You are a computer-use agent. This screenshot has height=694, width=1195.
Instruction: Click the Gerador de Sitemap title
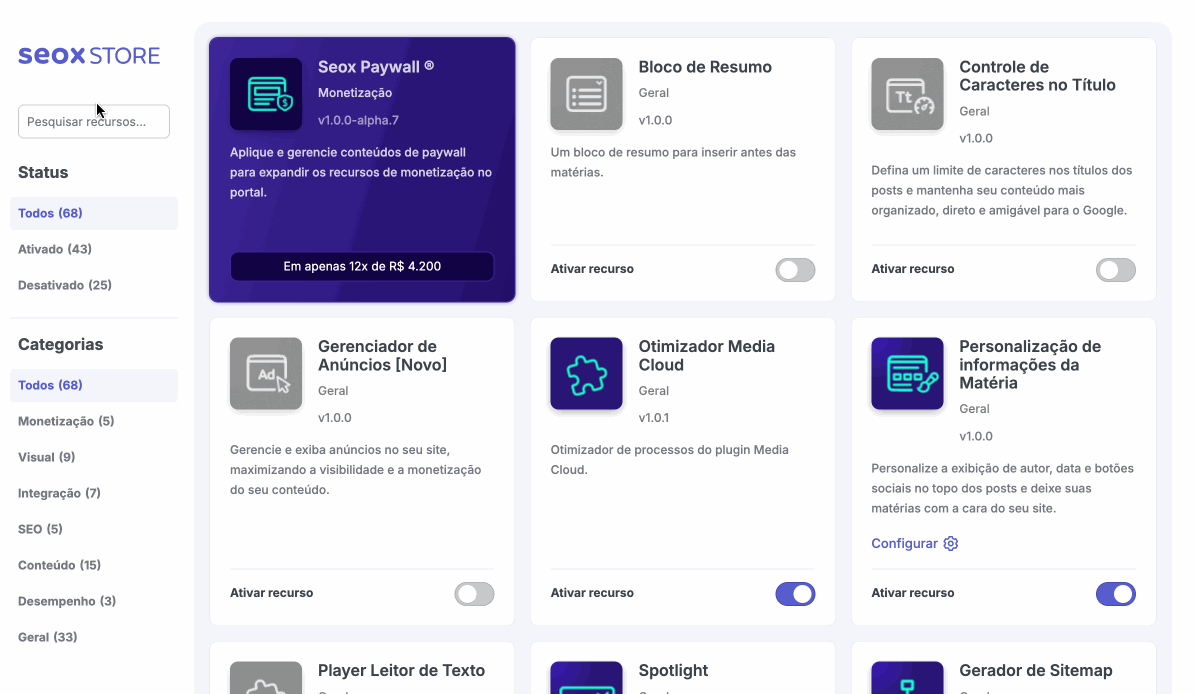tap(1036, 670)
